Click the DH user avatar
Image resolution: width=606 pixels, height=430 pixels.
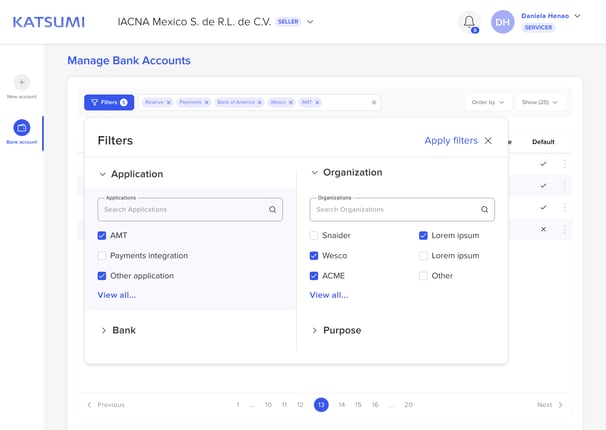502,22
